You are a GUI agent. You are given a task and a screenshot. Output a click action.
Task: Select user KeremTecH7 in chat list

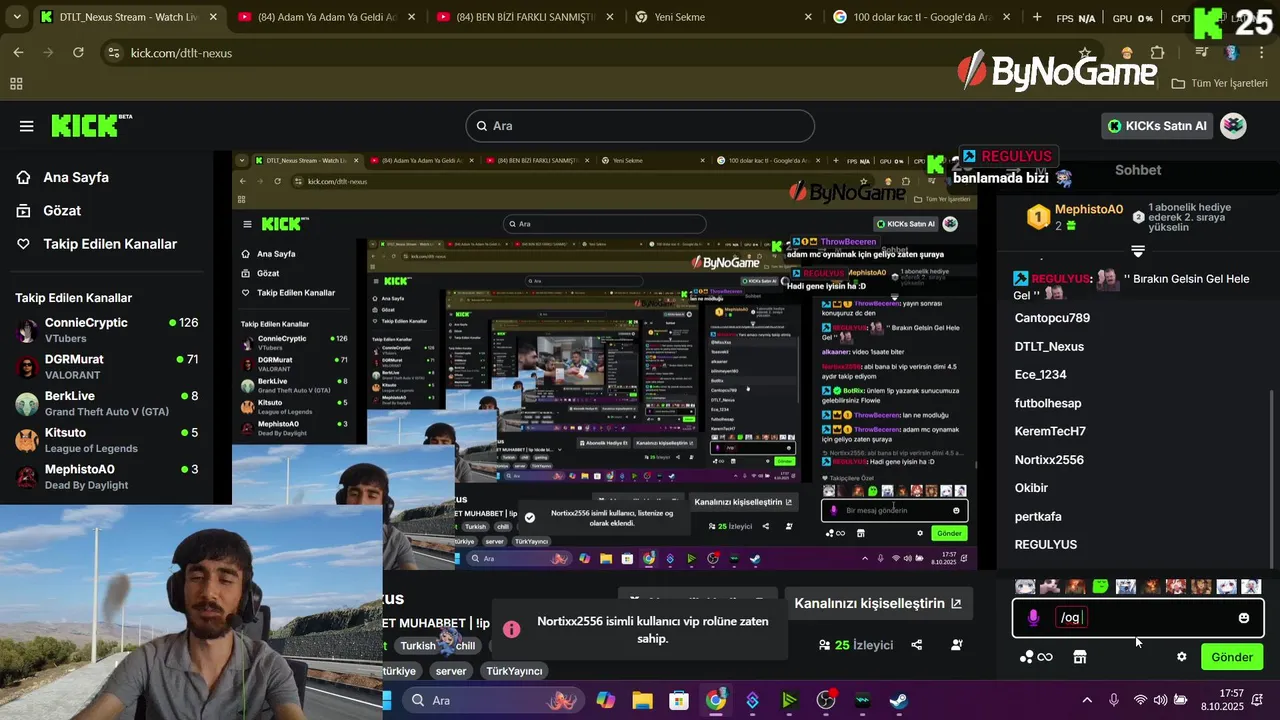pyautogui.click(x=1050, y=431)
